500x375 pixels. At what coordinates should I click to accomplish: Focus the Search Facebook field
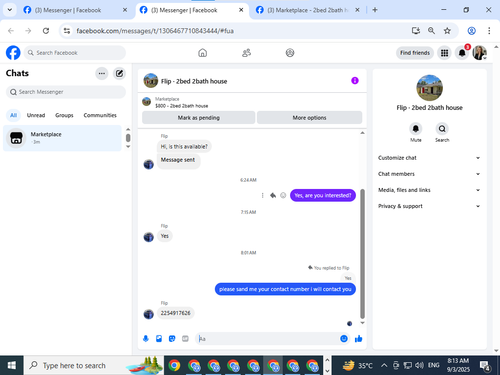[x=75, y=53]
